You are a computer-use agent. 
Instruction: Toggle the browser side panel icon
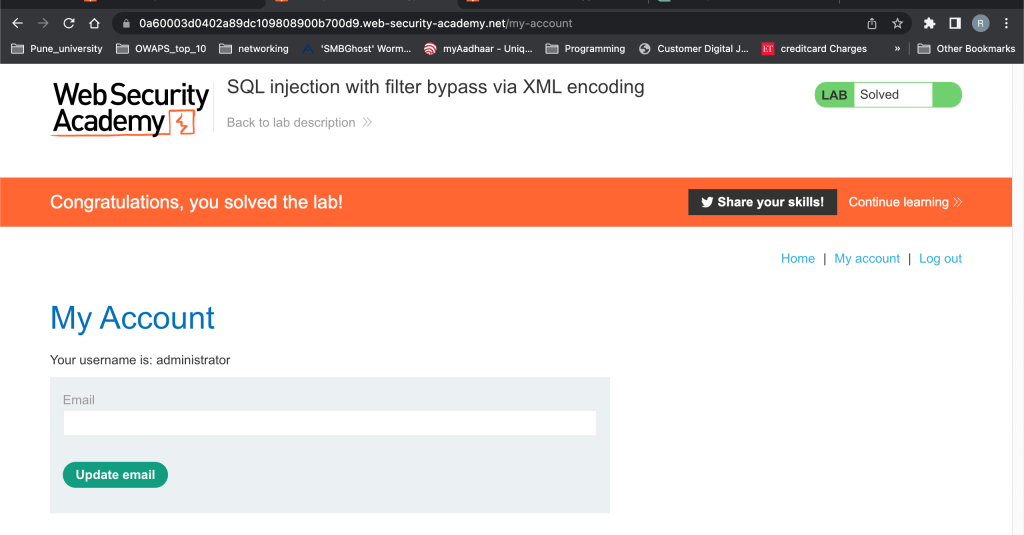(x=955, y=23)
